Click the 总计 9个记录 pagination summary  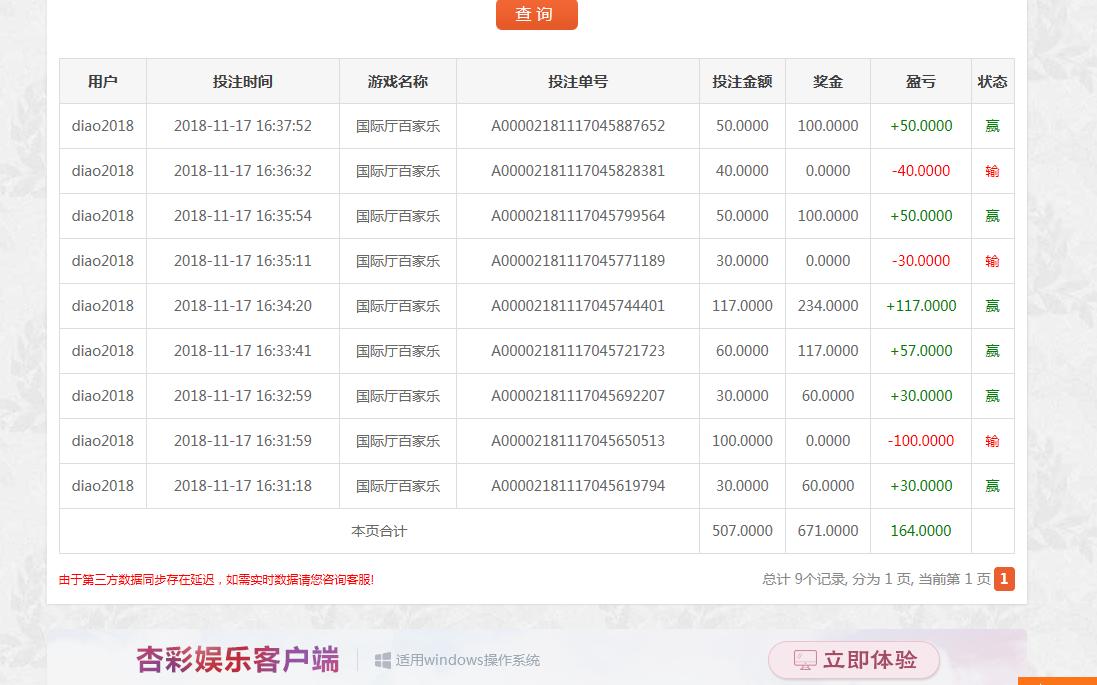pos(877,579)
